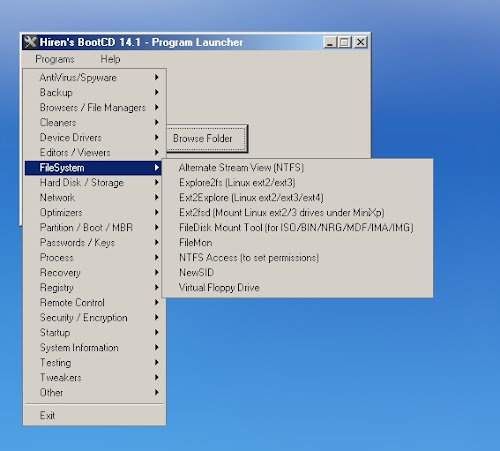Open Passwords / Keys submenu
Screen dimensions: 500x451
pyautogui.click(x=93, y=242)
